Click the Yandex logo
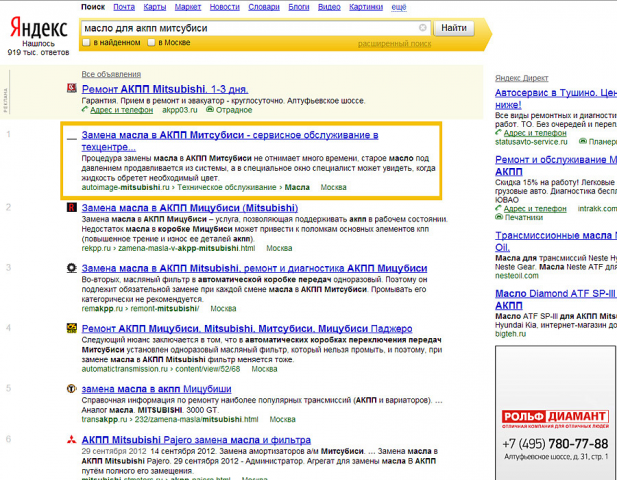 pyautogui.click(x=38, y=27)
